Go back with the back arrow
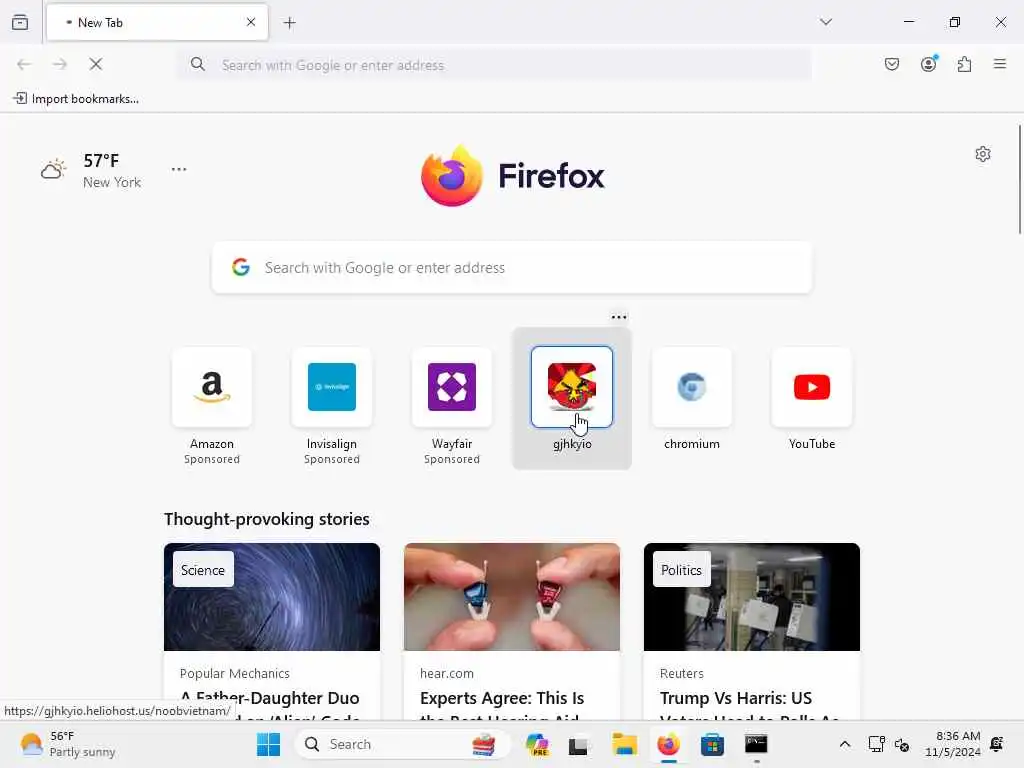 24,64
